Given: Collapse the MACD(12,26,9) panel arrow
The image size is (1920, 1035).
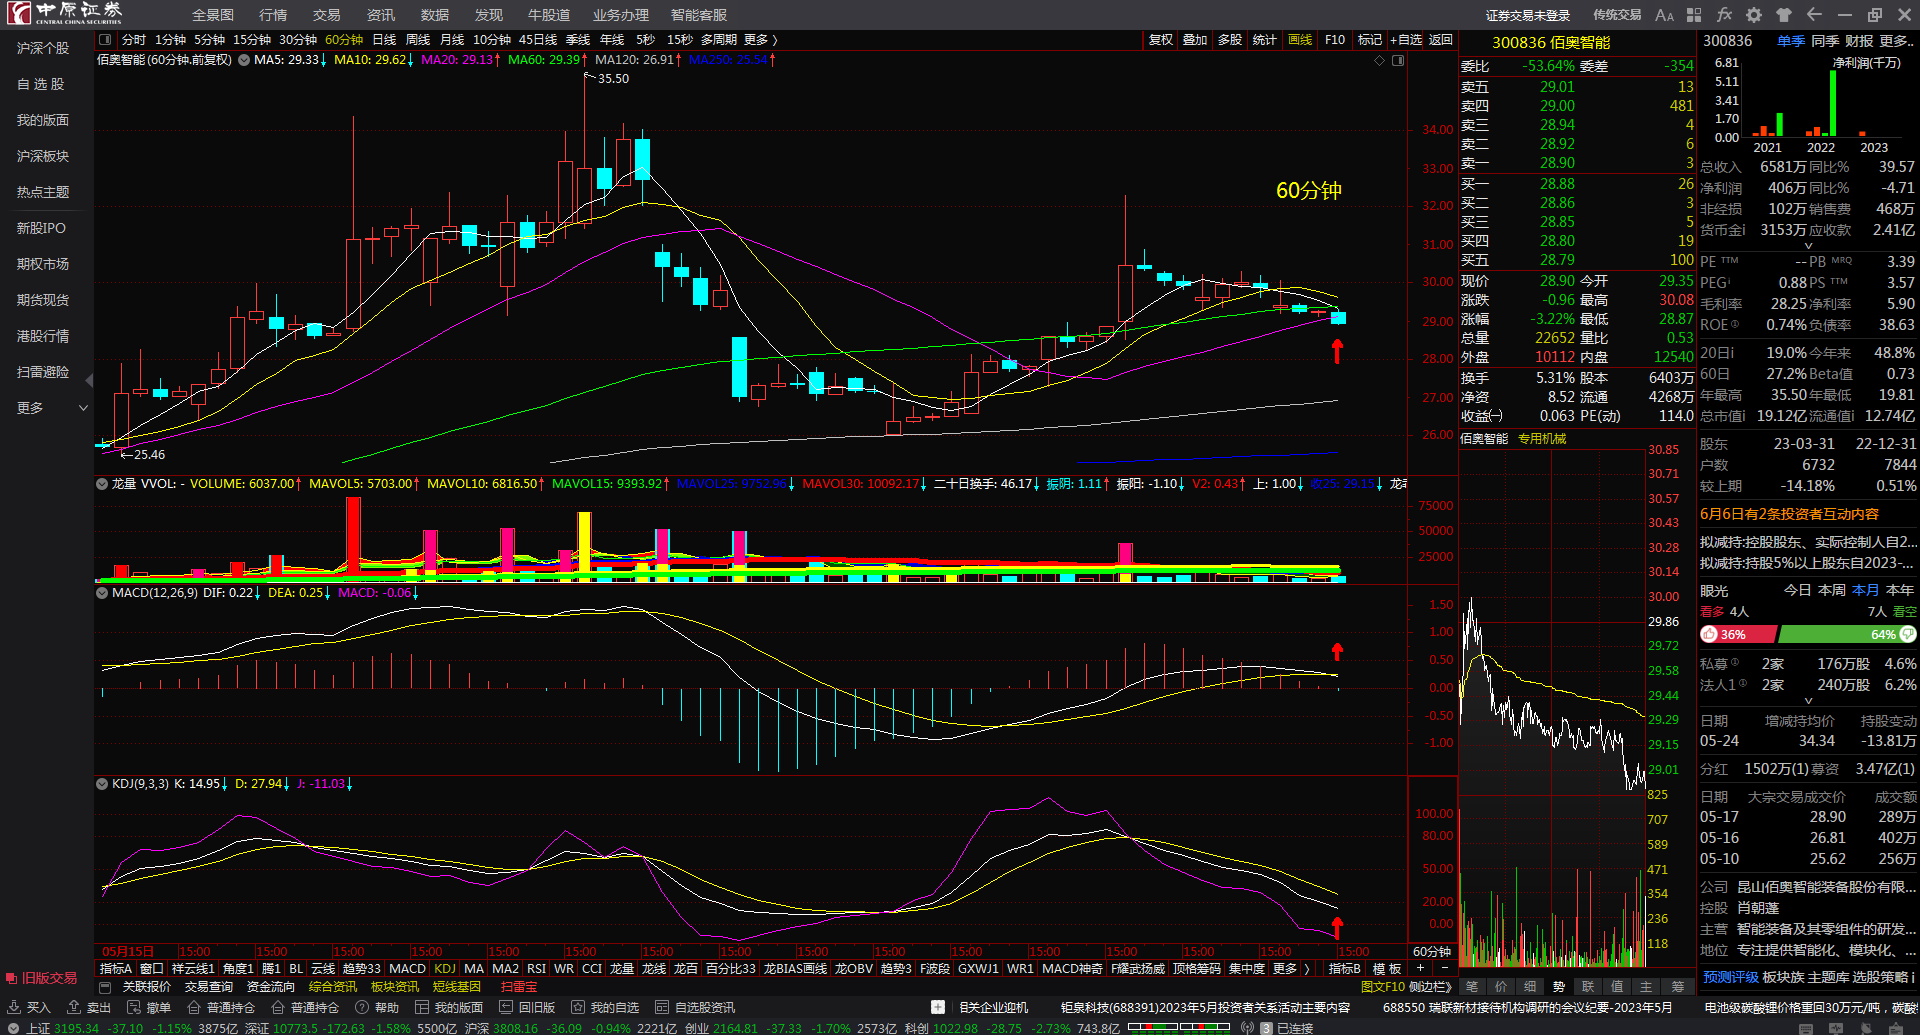Looking at the screenshot, I should click(x=102, y=593).
